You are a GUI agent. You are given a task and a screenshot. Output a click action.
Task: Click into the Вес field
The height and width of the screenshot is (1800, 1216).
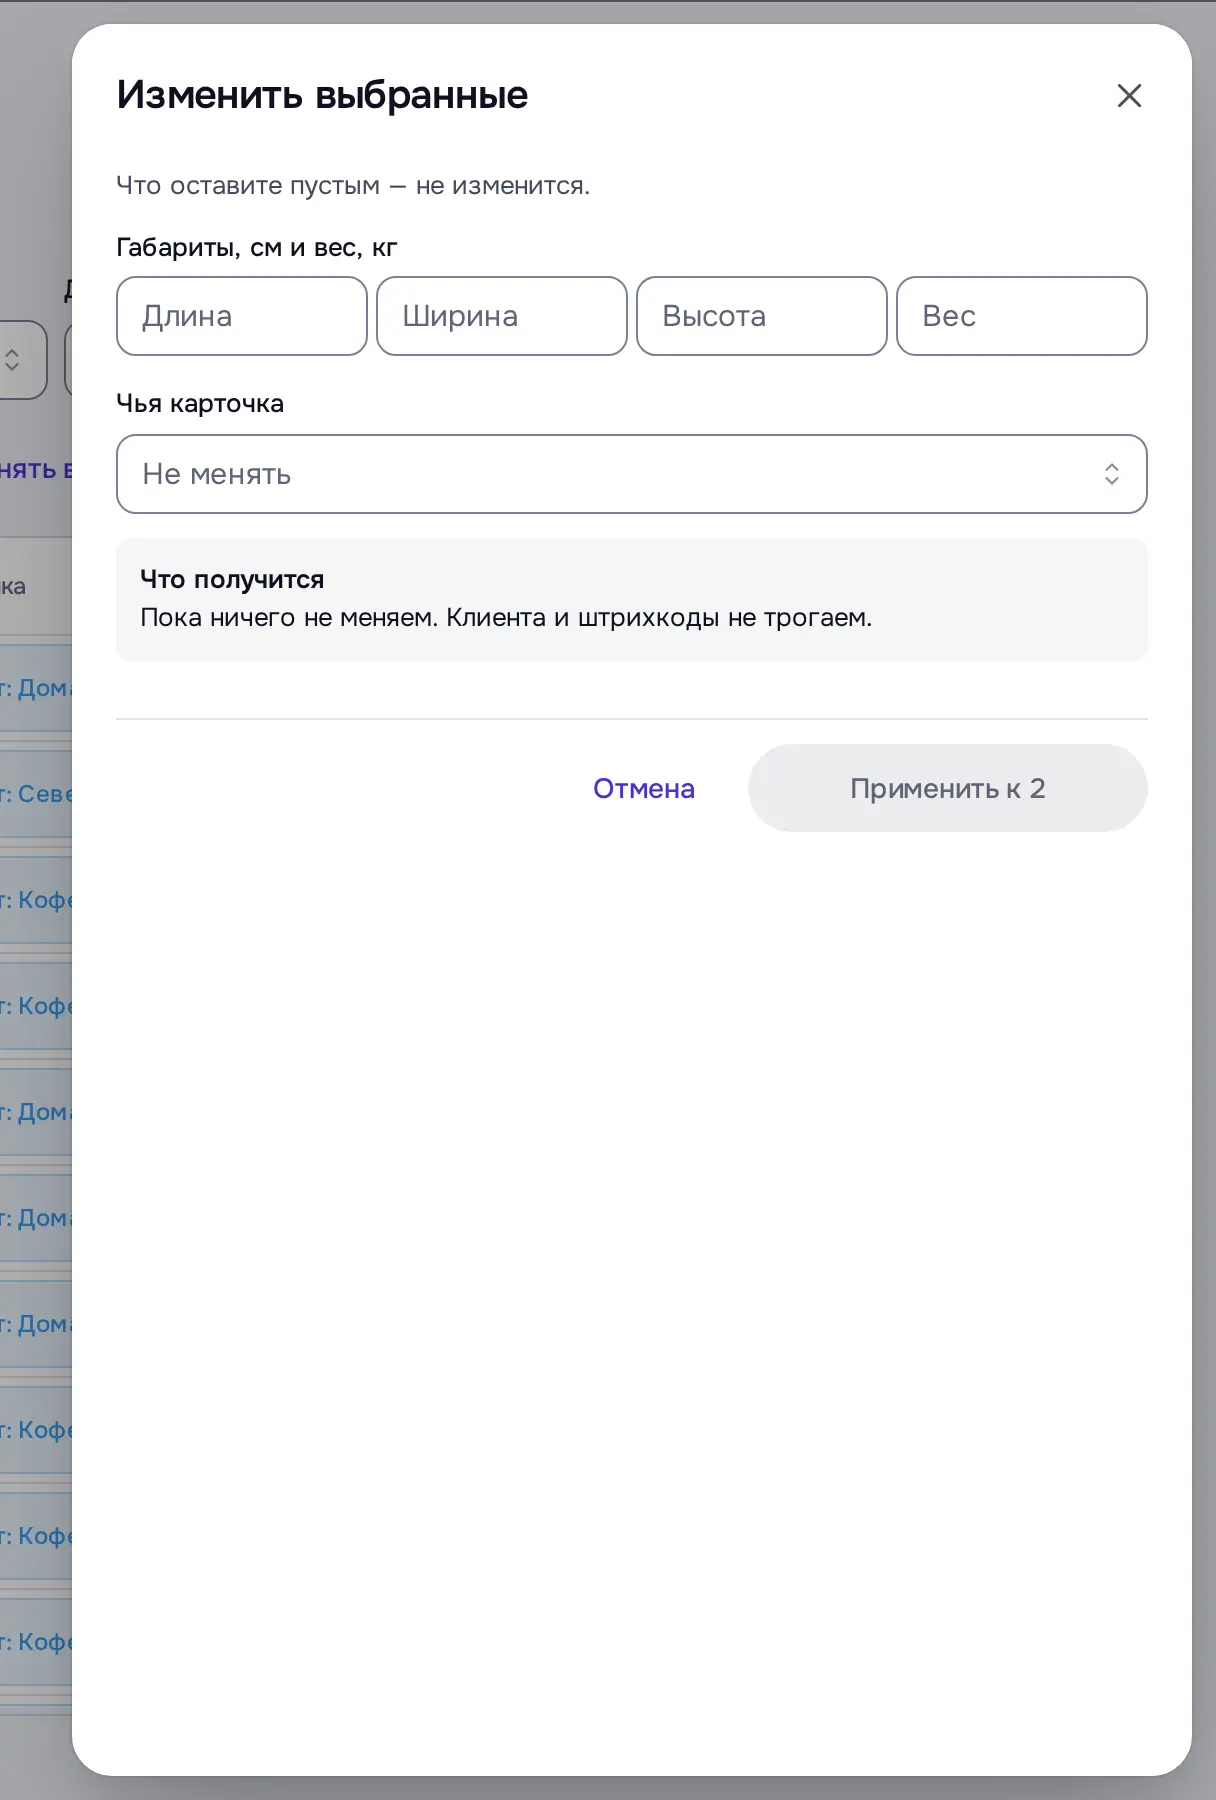coord(1022,316)
